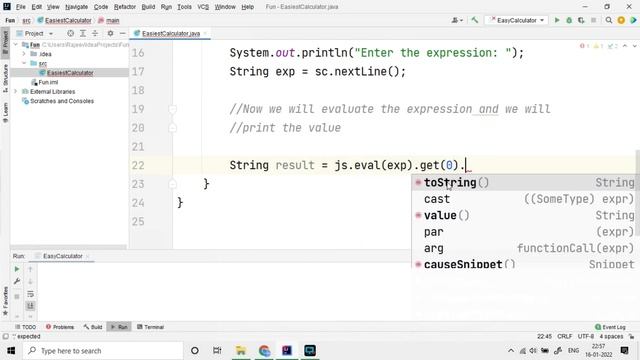Run the EasyCalculator configuration from the top toolbar

[557, 20]
